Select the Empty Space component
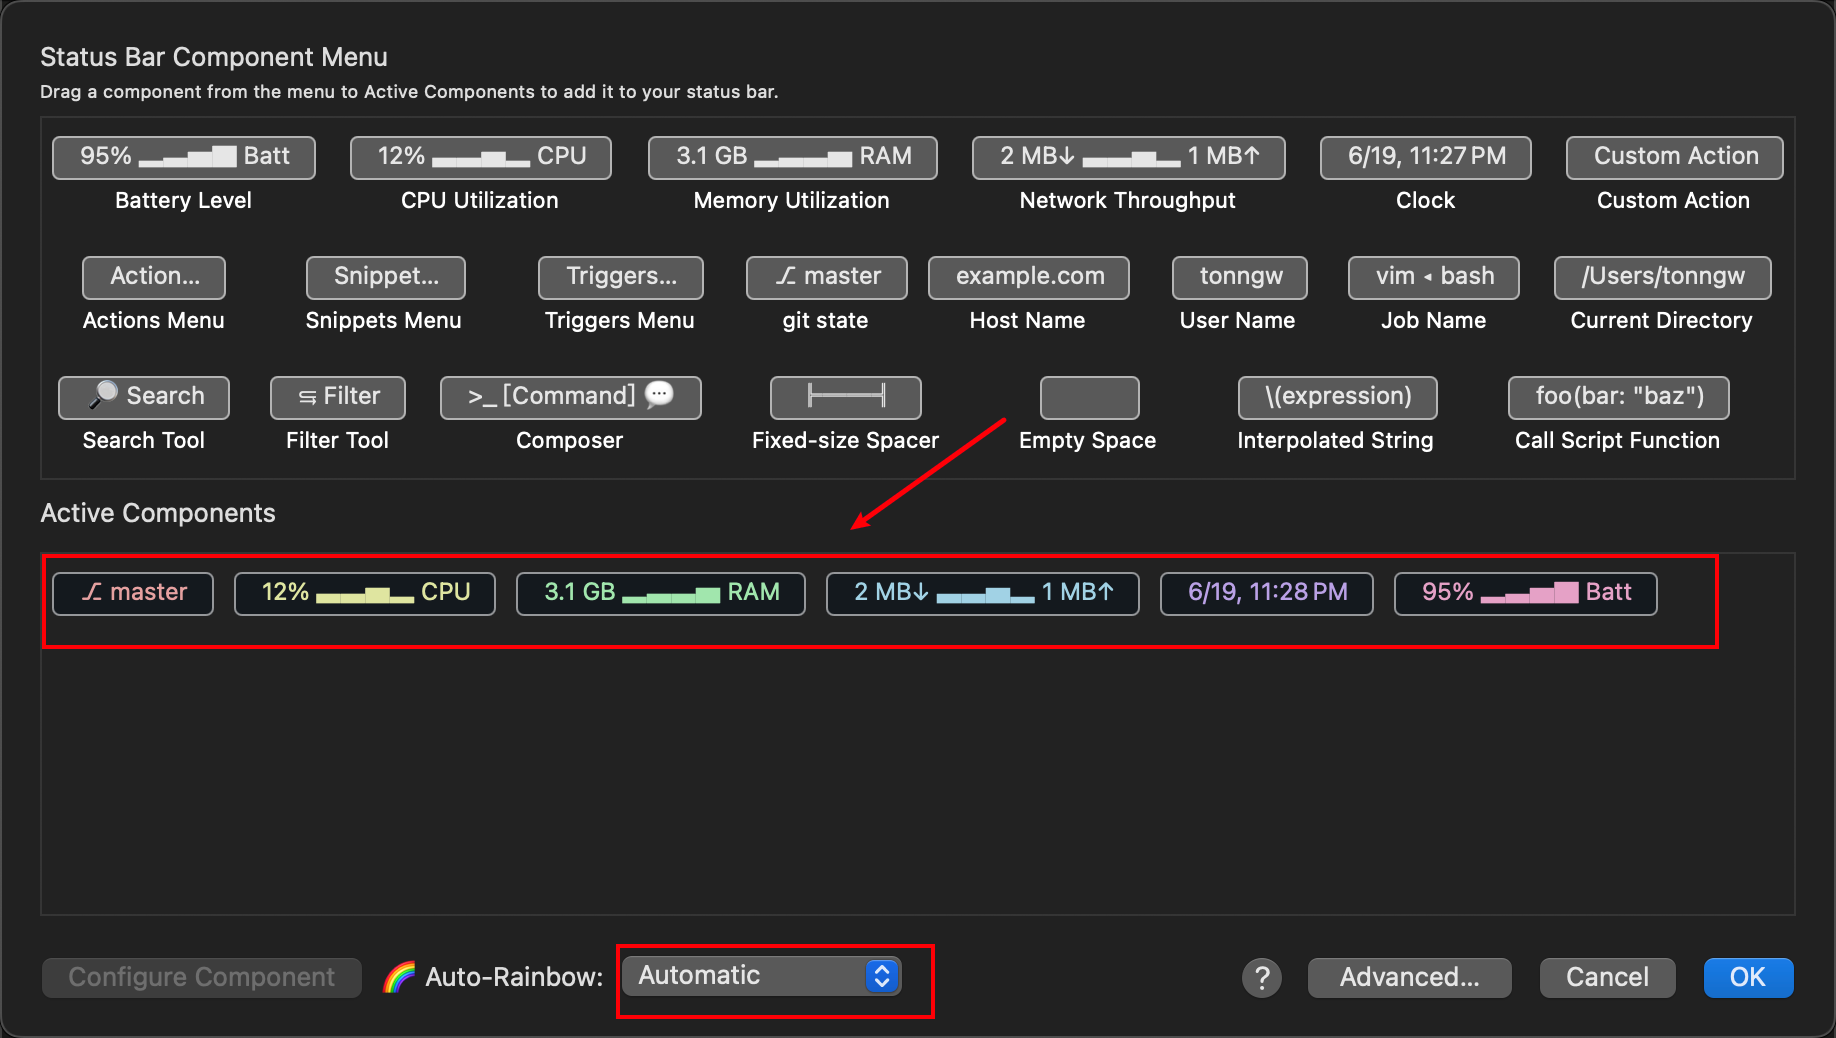 pyautogui.click(x=1090, y=397)
